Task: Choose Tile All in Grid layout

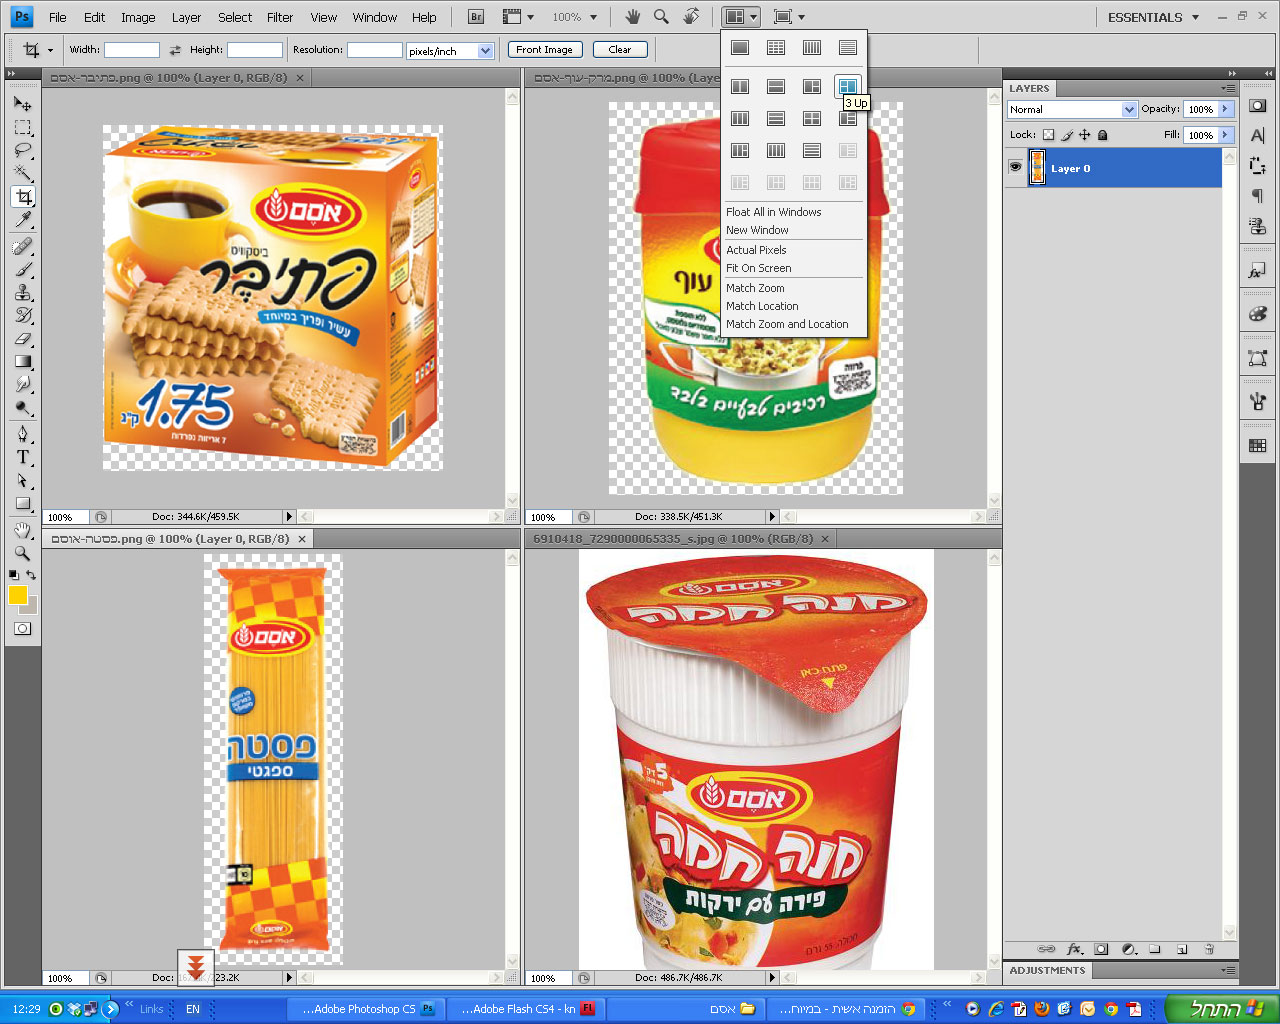Action: tap(776, 47)
